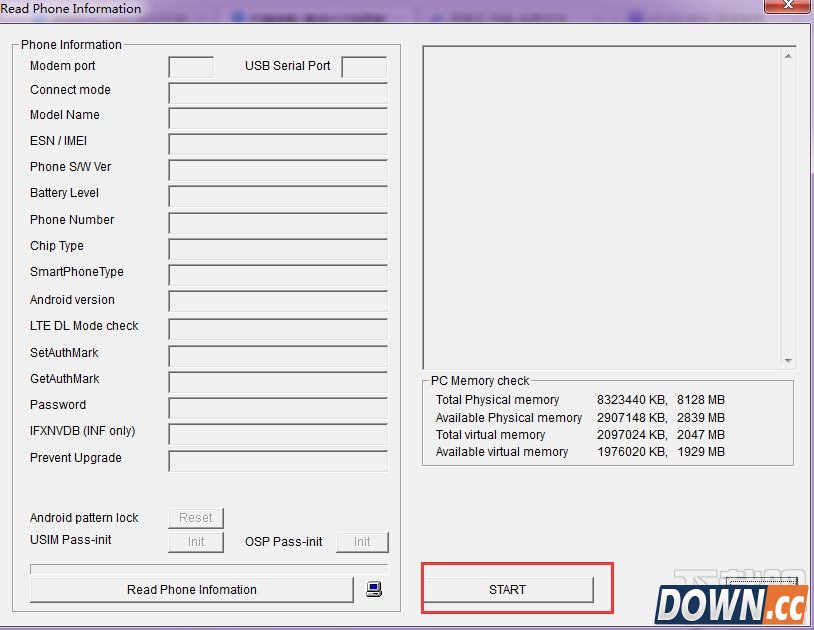
Task: Click the USB Serial Port field
Action: (364, 67)
